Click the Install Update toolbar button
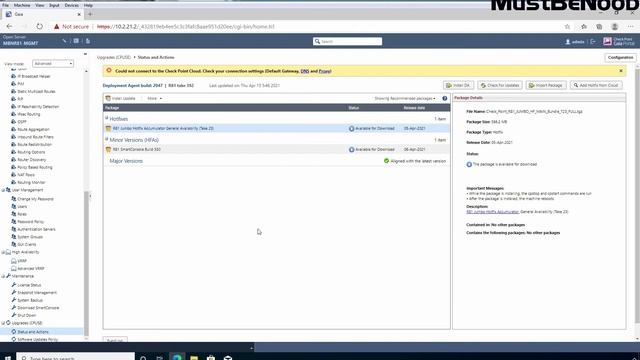The image size is (640, 360). [120, 98]
